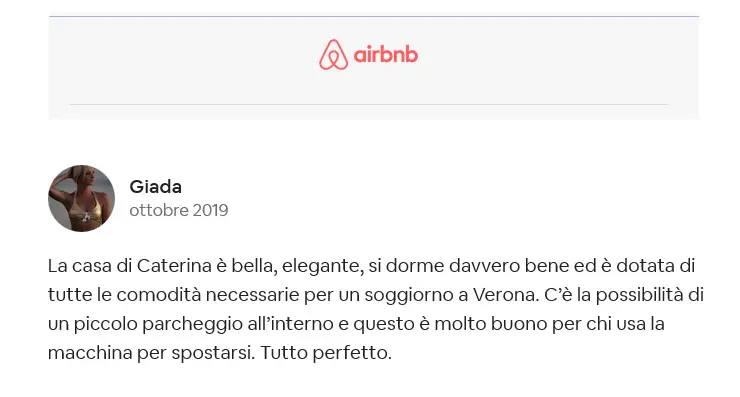Click the word Verona in the review
The height and width of the screenshot is (397, 740).
point(505,295)
